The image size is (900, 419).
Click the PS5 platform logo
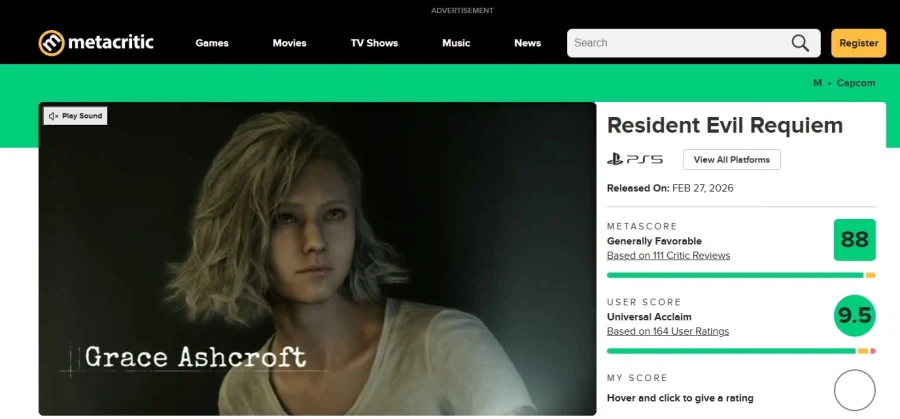coord(635,160)
